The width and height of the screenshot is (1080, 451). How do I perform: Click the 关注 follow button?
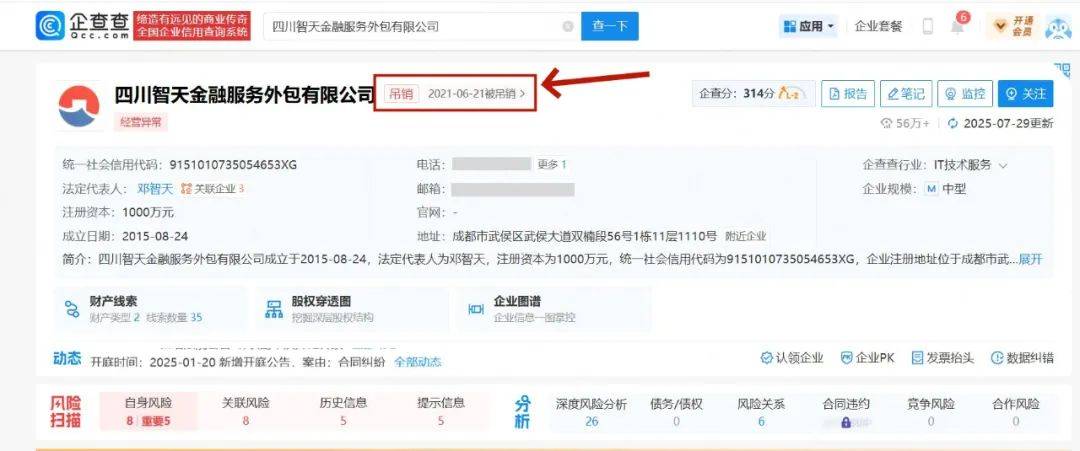click(1025, 93)
